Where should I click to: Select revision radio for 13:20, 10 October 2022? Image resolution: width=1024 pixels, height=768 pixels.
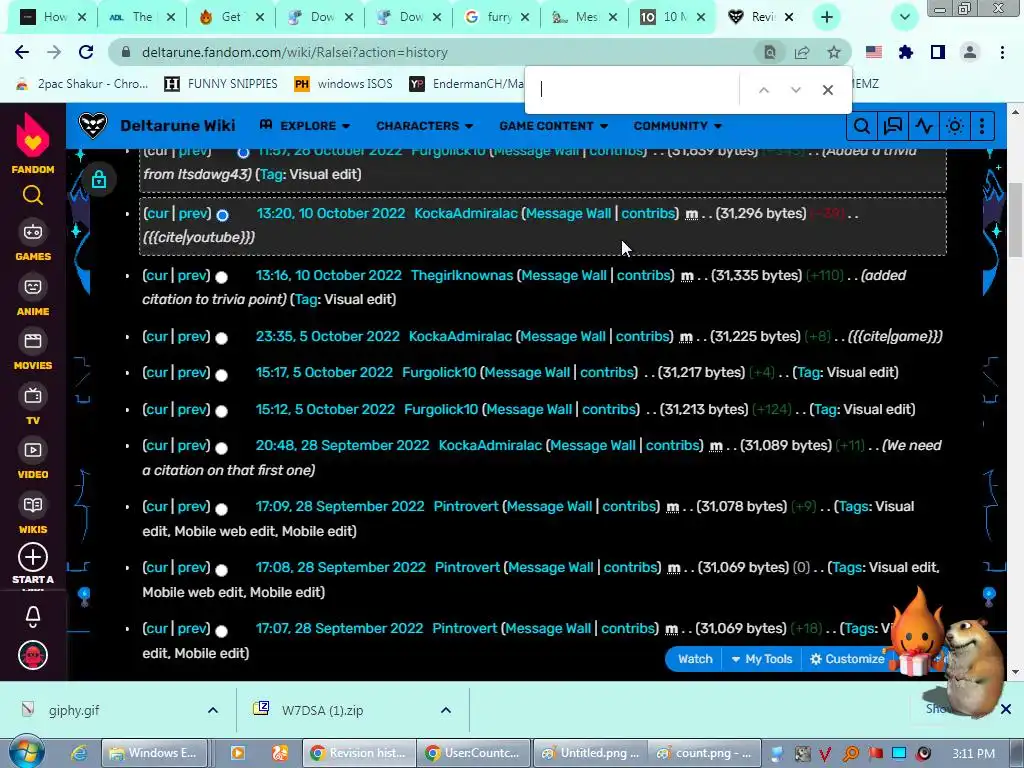tap(223, 215)
